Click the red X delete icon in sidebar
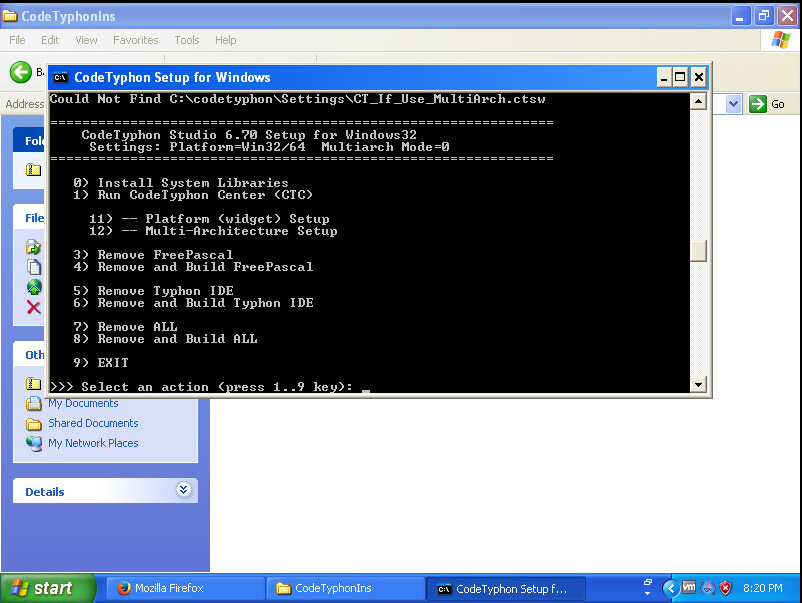This screenshot has width=802, height=603. tap(34, 307)
